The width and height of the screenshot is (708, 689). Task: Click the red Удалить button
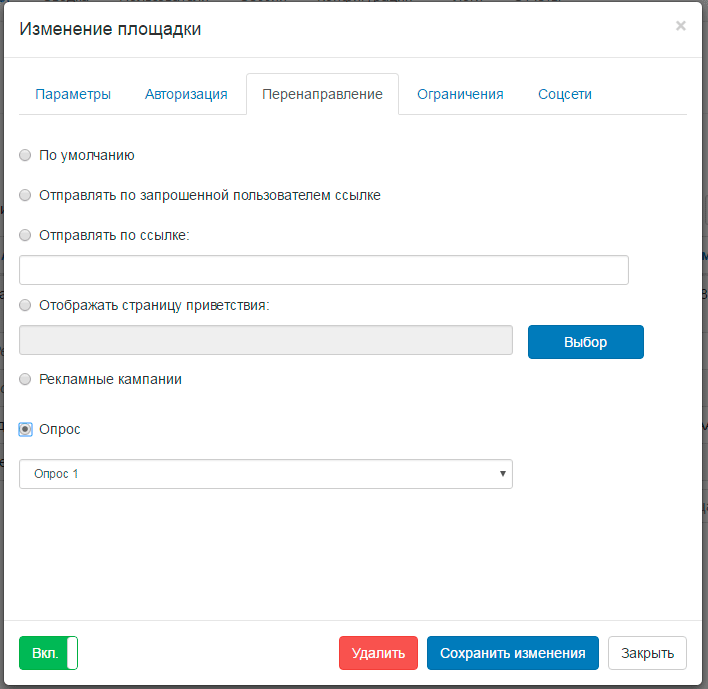378,653
